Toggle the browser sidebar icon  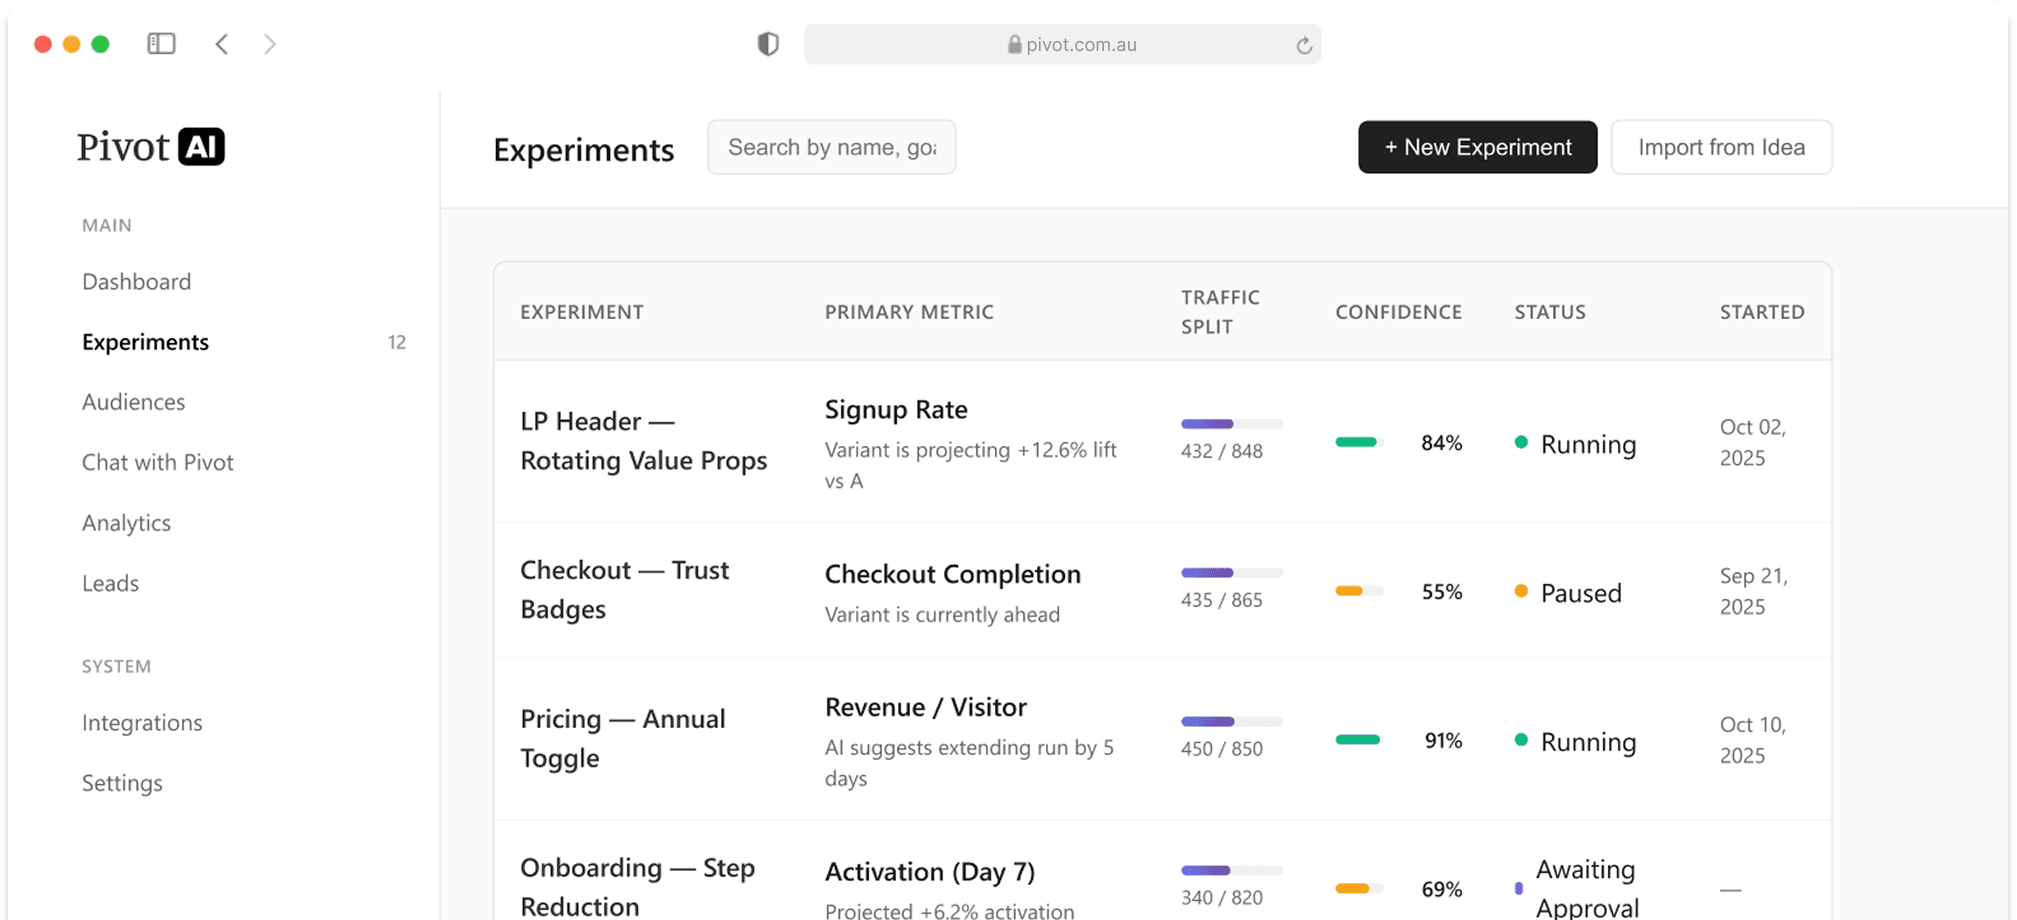pyautogui.click(x=161, y=43)
